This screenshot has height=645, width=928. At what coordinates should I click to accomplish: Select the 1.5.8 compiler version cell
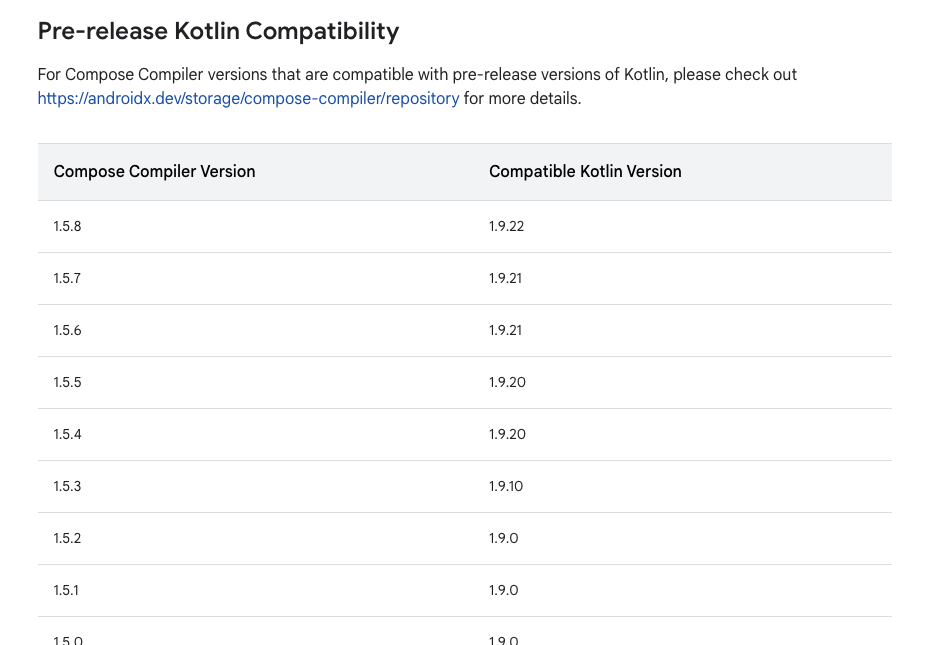[67, 226]
